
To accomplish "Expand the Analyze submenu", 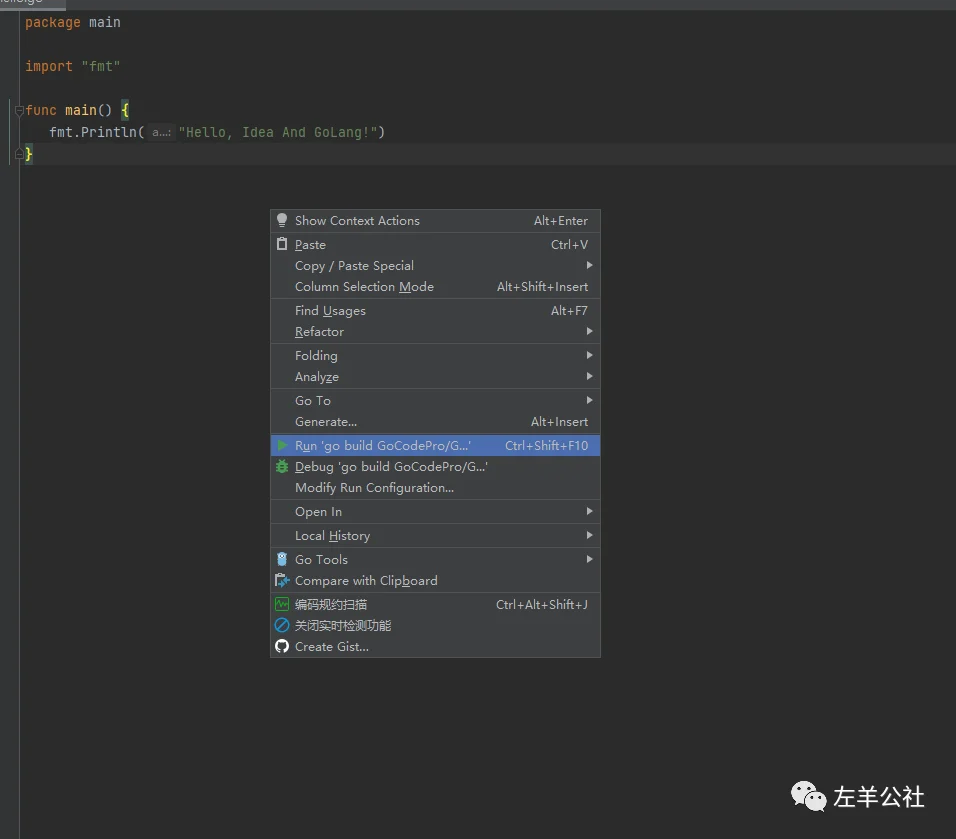I will pos(317,377).
